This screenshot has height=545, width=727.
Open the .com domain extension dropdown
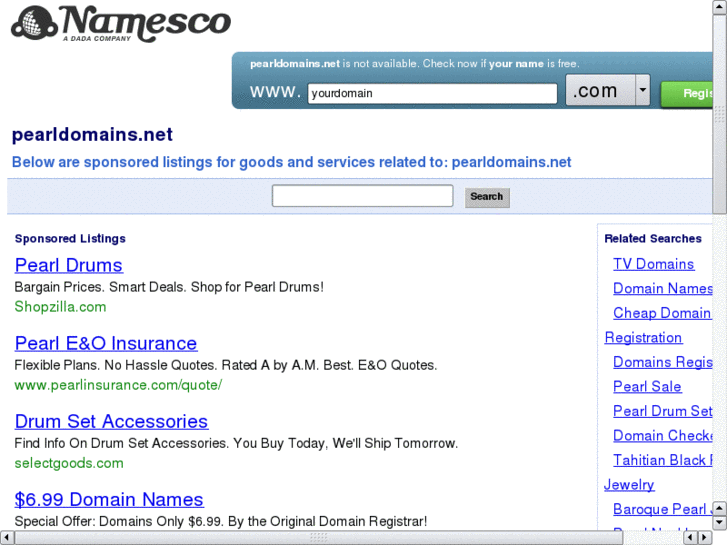click(608, 90)
